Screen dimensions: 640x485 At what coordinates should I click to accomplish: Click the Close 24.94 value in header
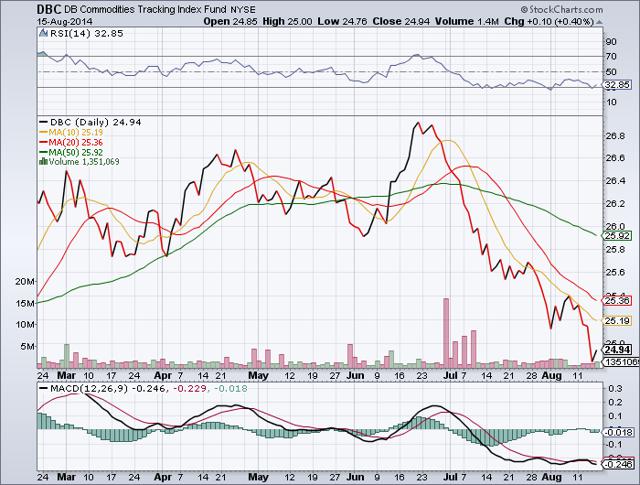click(x=401, y=22)
